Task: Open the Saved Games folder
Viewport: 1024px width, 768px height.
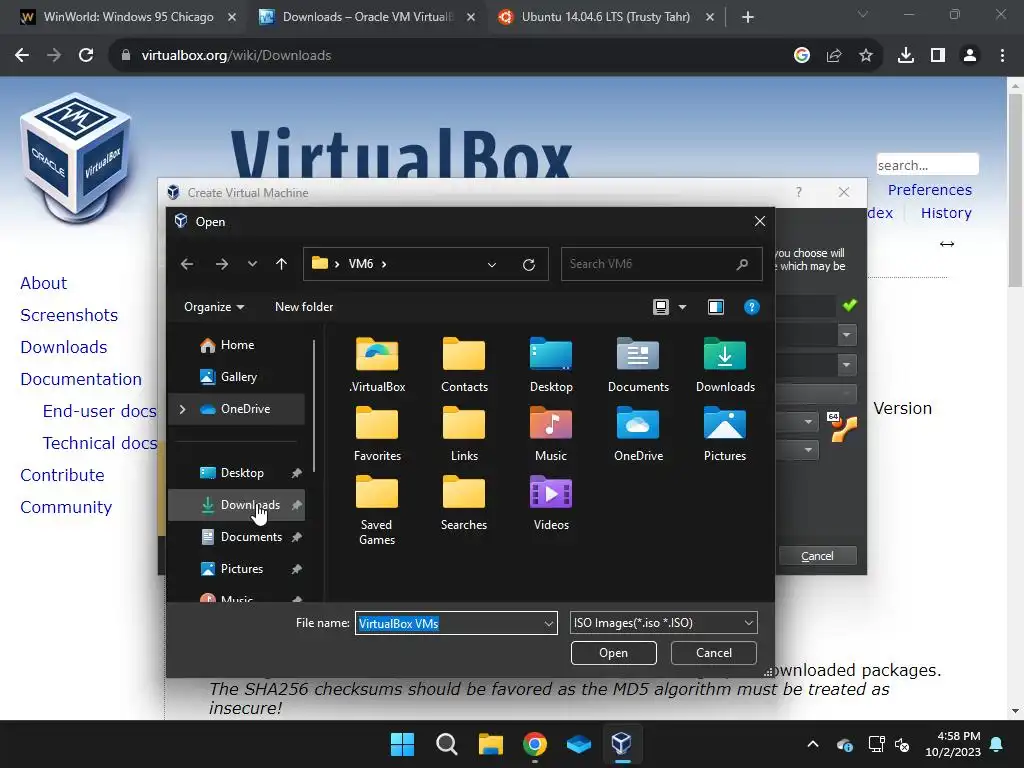Action: [377, 510]
